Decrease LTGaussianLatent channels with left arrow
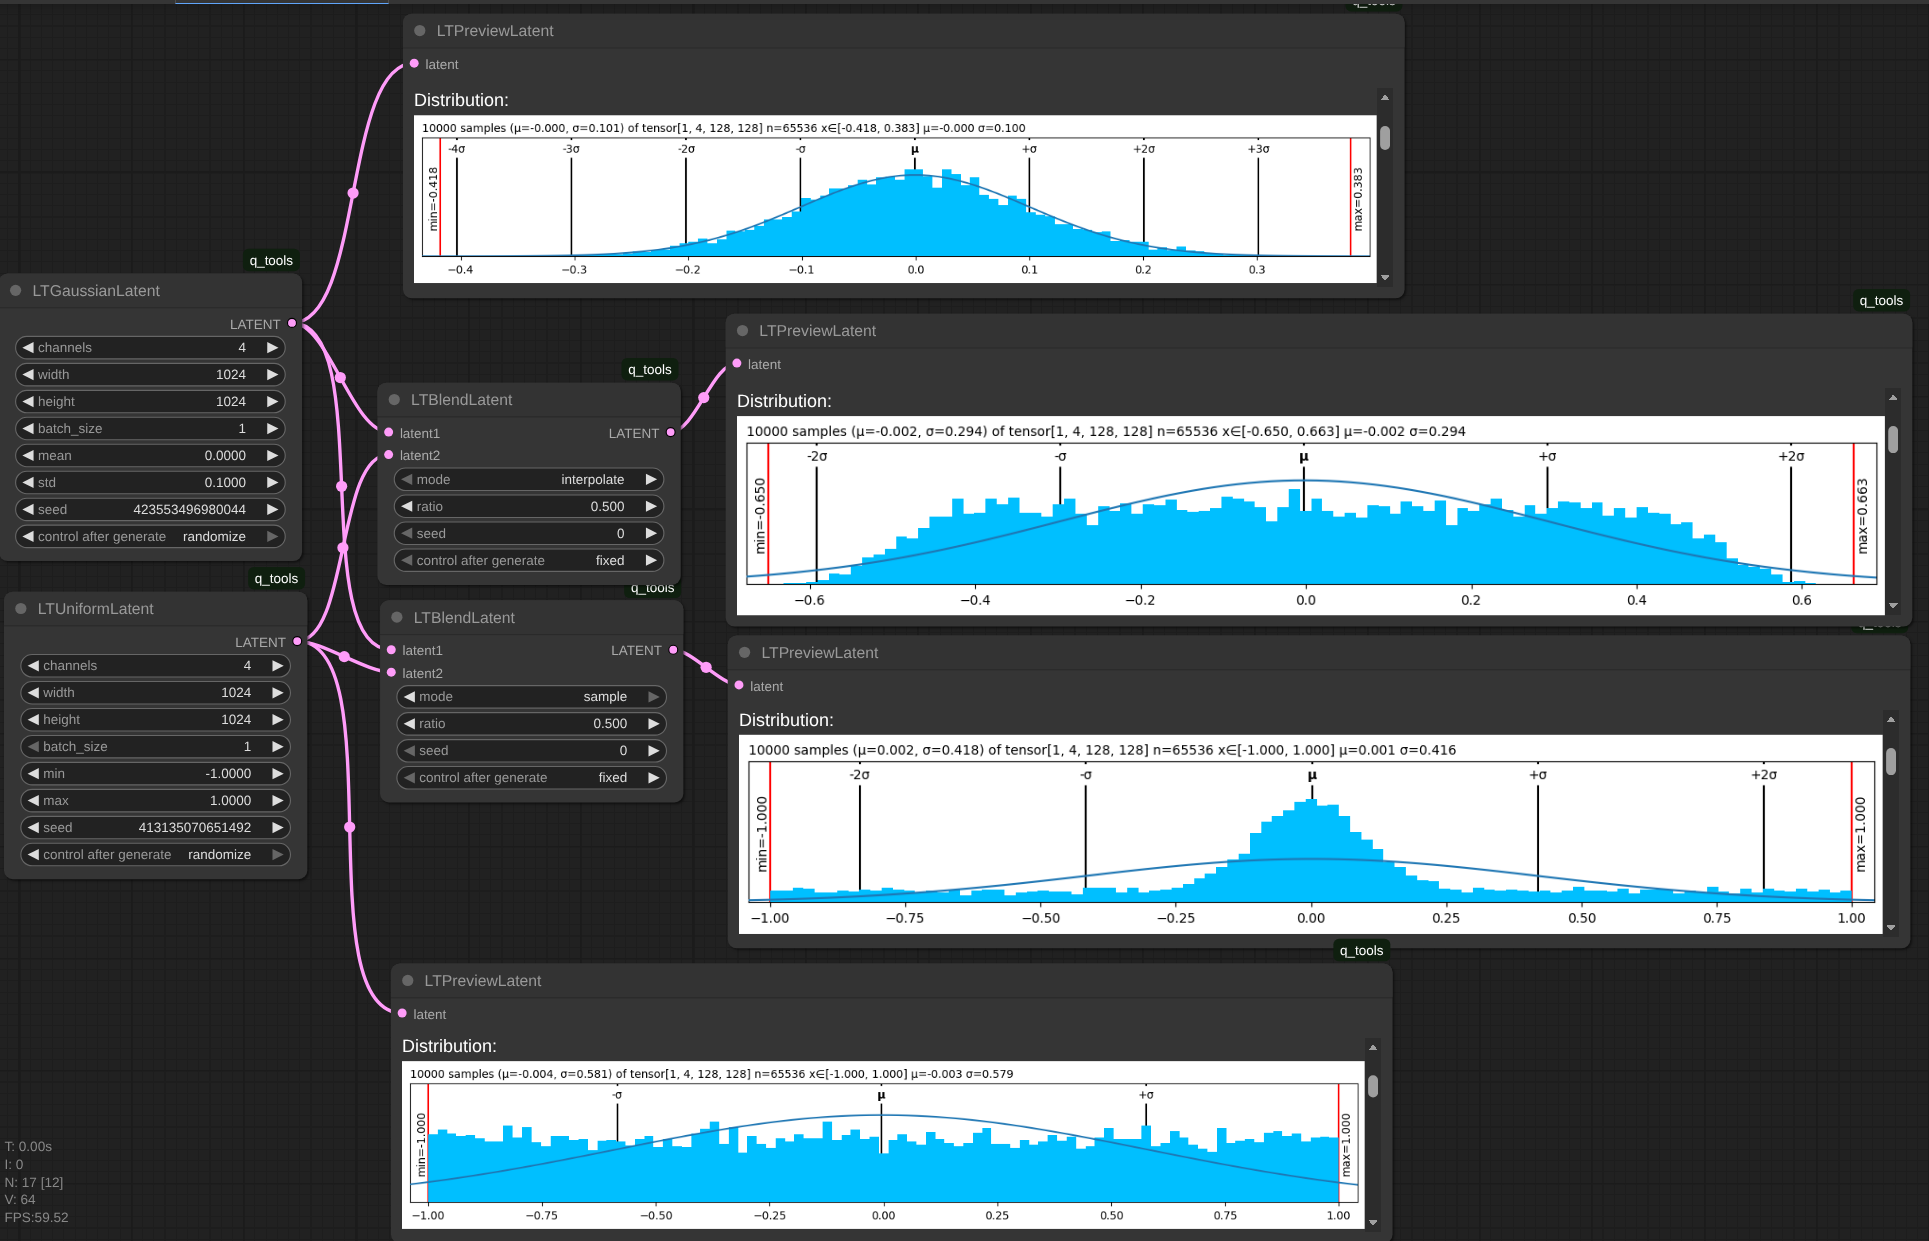This screenshot has height=1241, width=1929. click(28, 348)
